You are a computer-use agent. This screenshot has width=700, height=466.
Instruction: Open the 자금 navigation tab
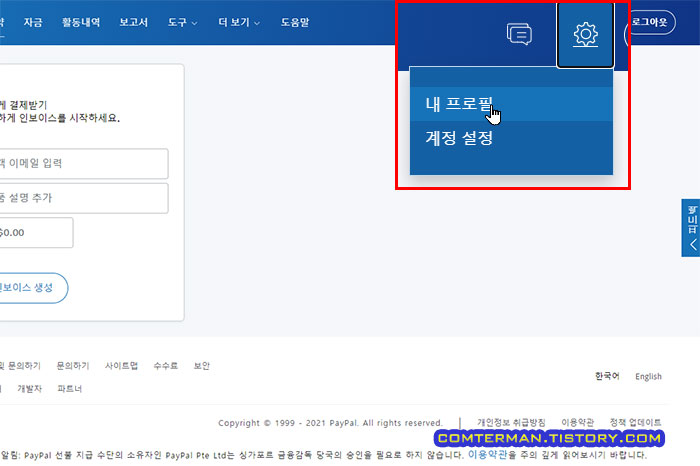click(33, 22)
